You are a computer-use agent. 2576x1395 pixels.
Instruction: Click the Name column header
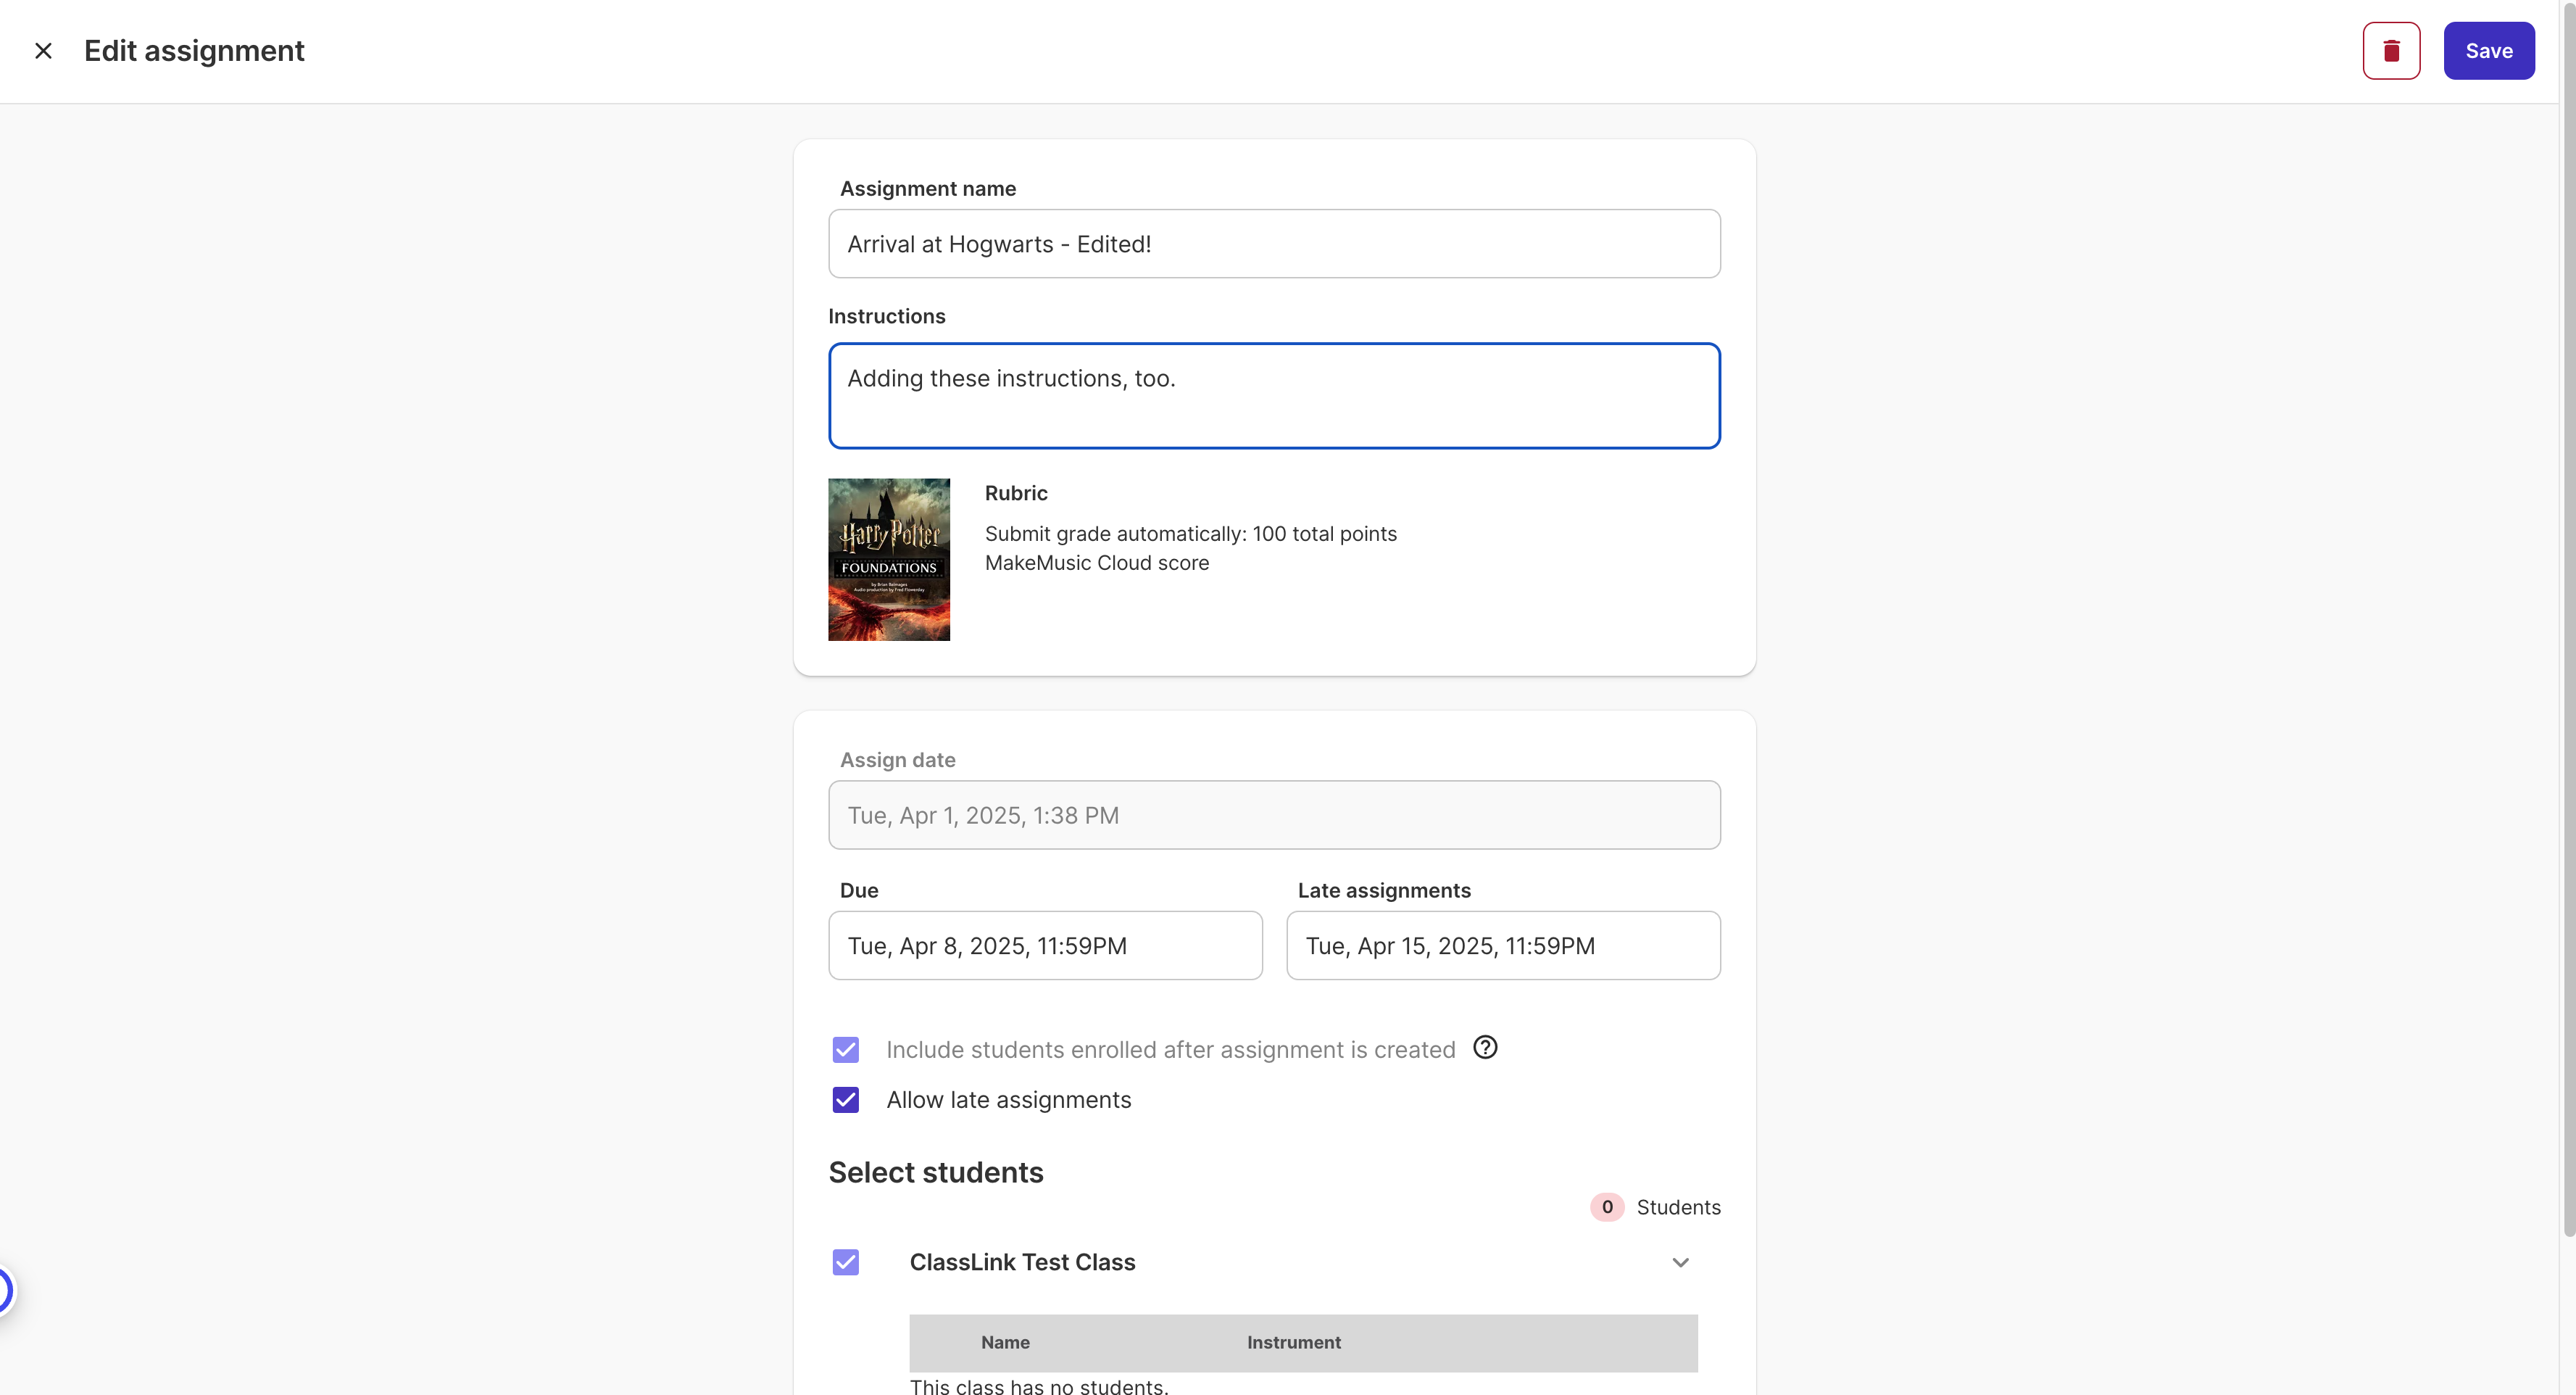point(1005,1342)
